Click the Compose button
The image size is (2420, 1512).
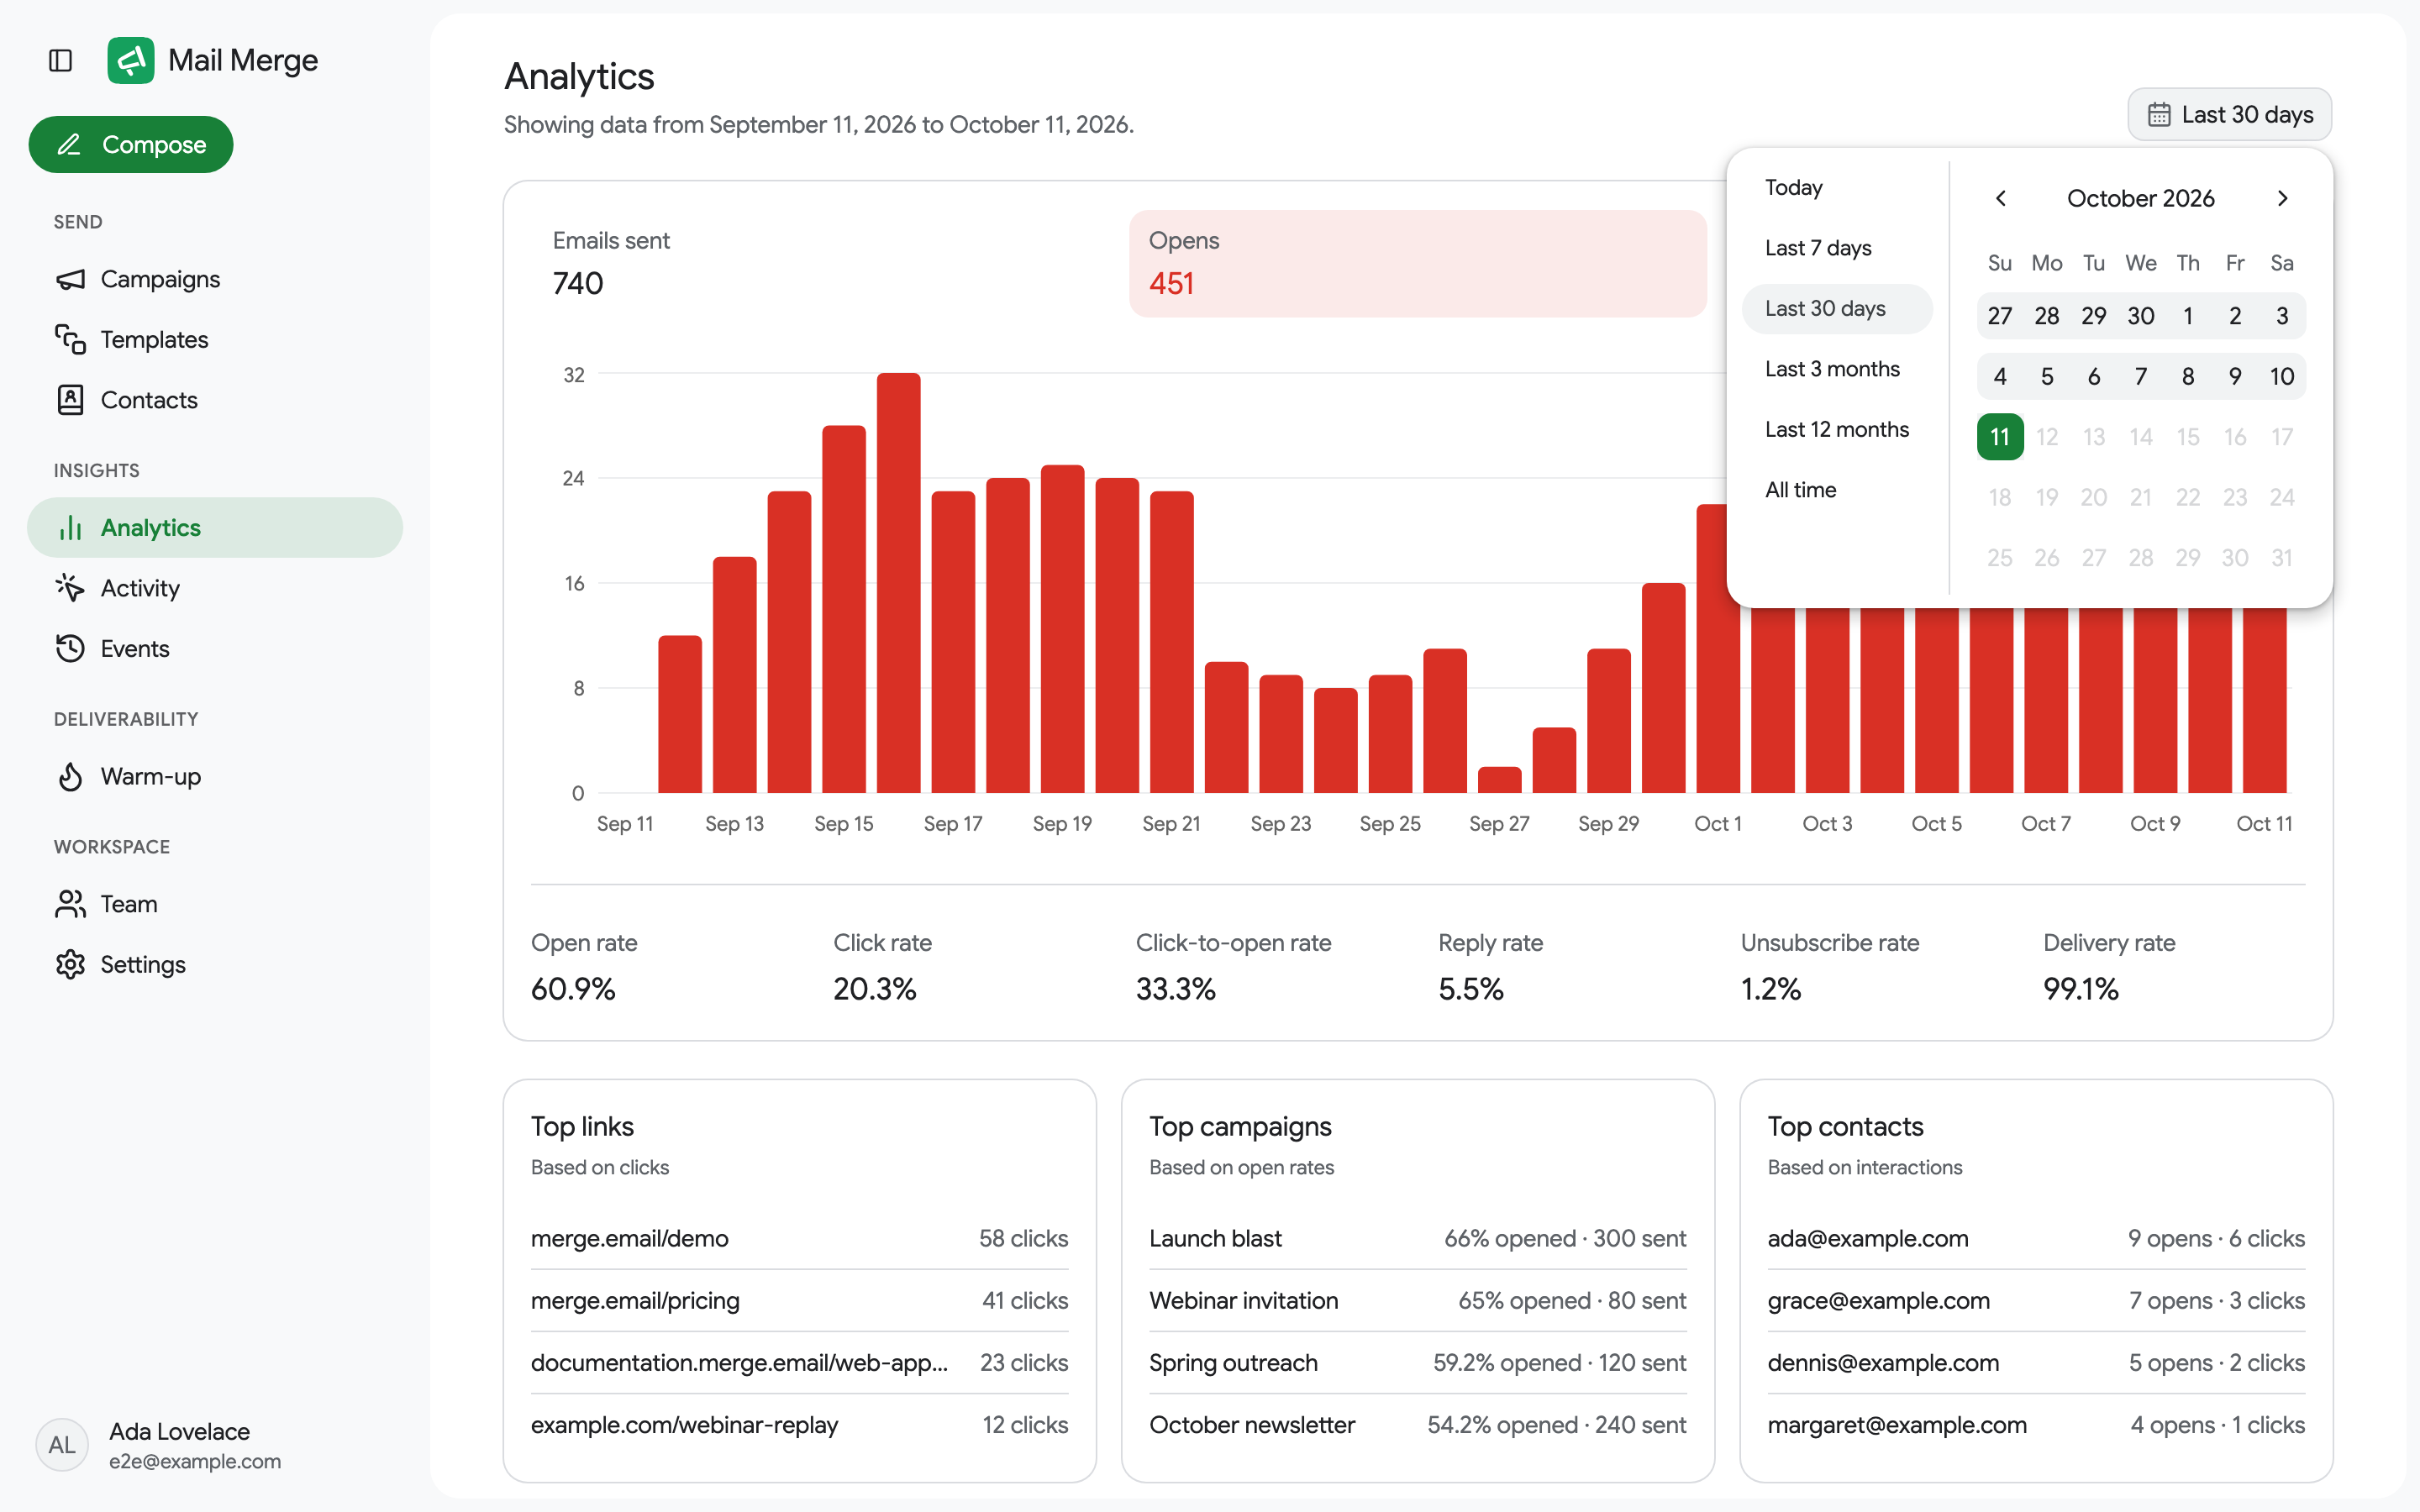[x=131, y=144]
